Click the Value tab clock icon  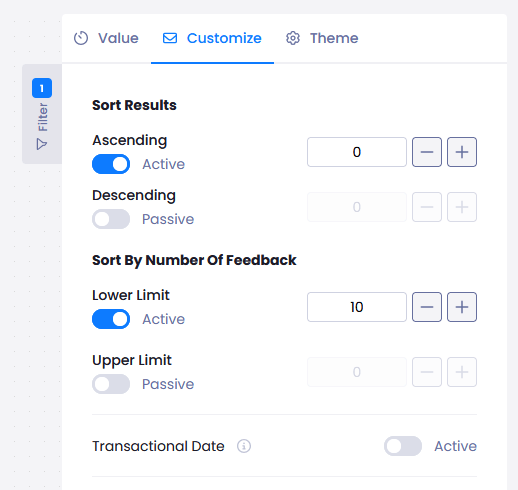pyautogui.click(x=81, y=38)
